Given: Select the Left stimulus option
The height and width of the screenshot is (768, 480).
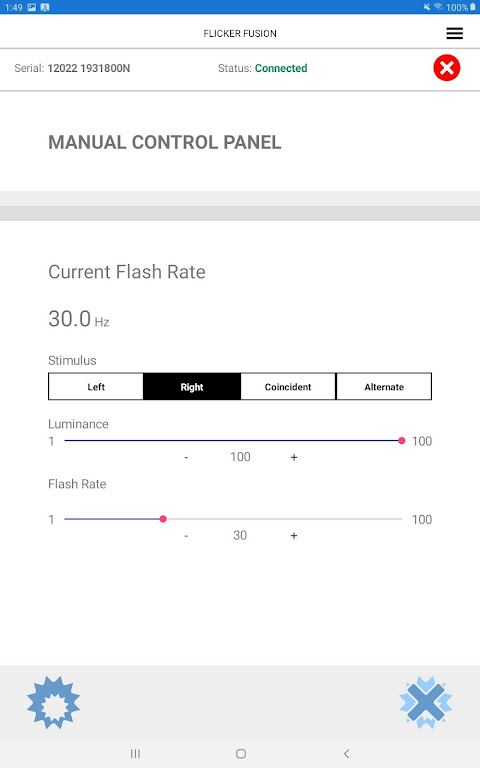Looking at the screenshot, I should click(96, 386).
